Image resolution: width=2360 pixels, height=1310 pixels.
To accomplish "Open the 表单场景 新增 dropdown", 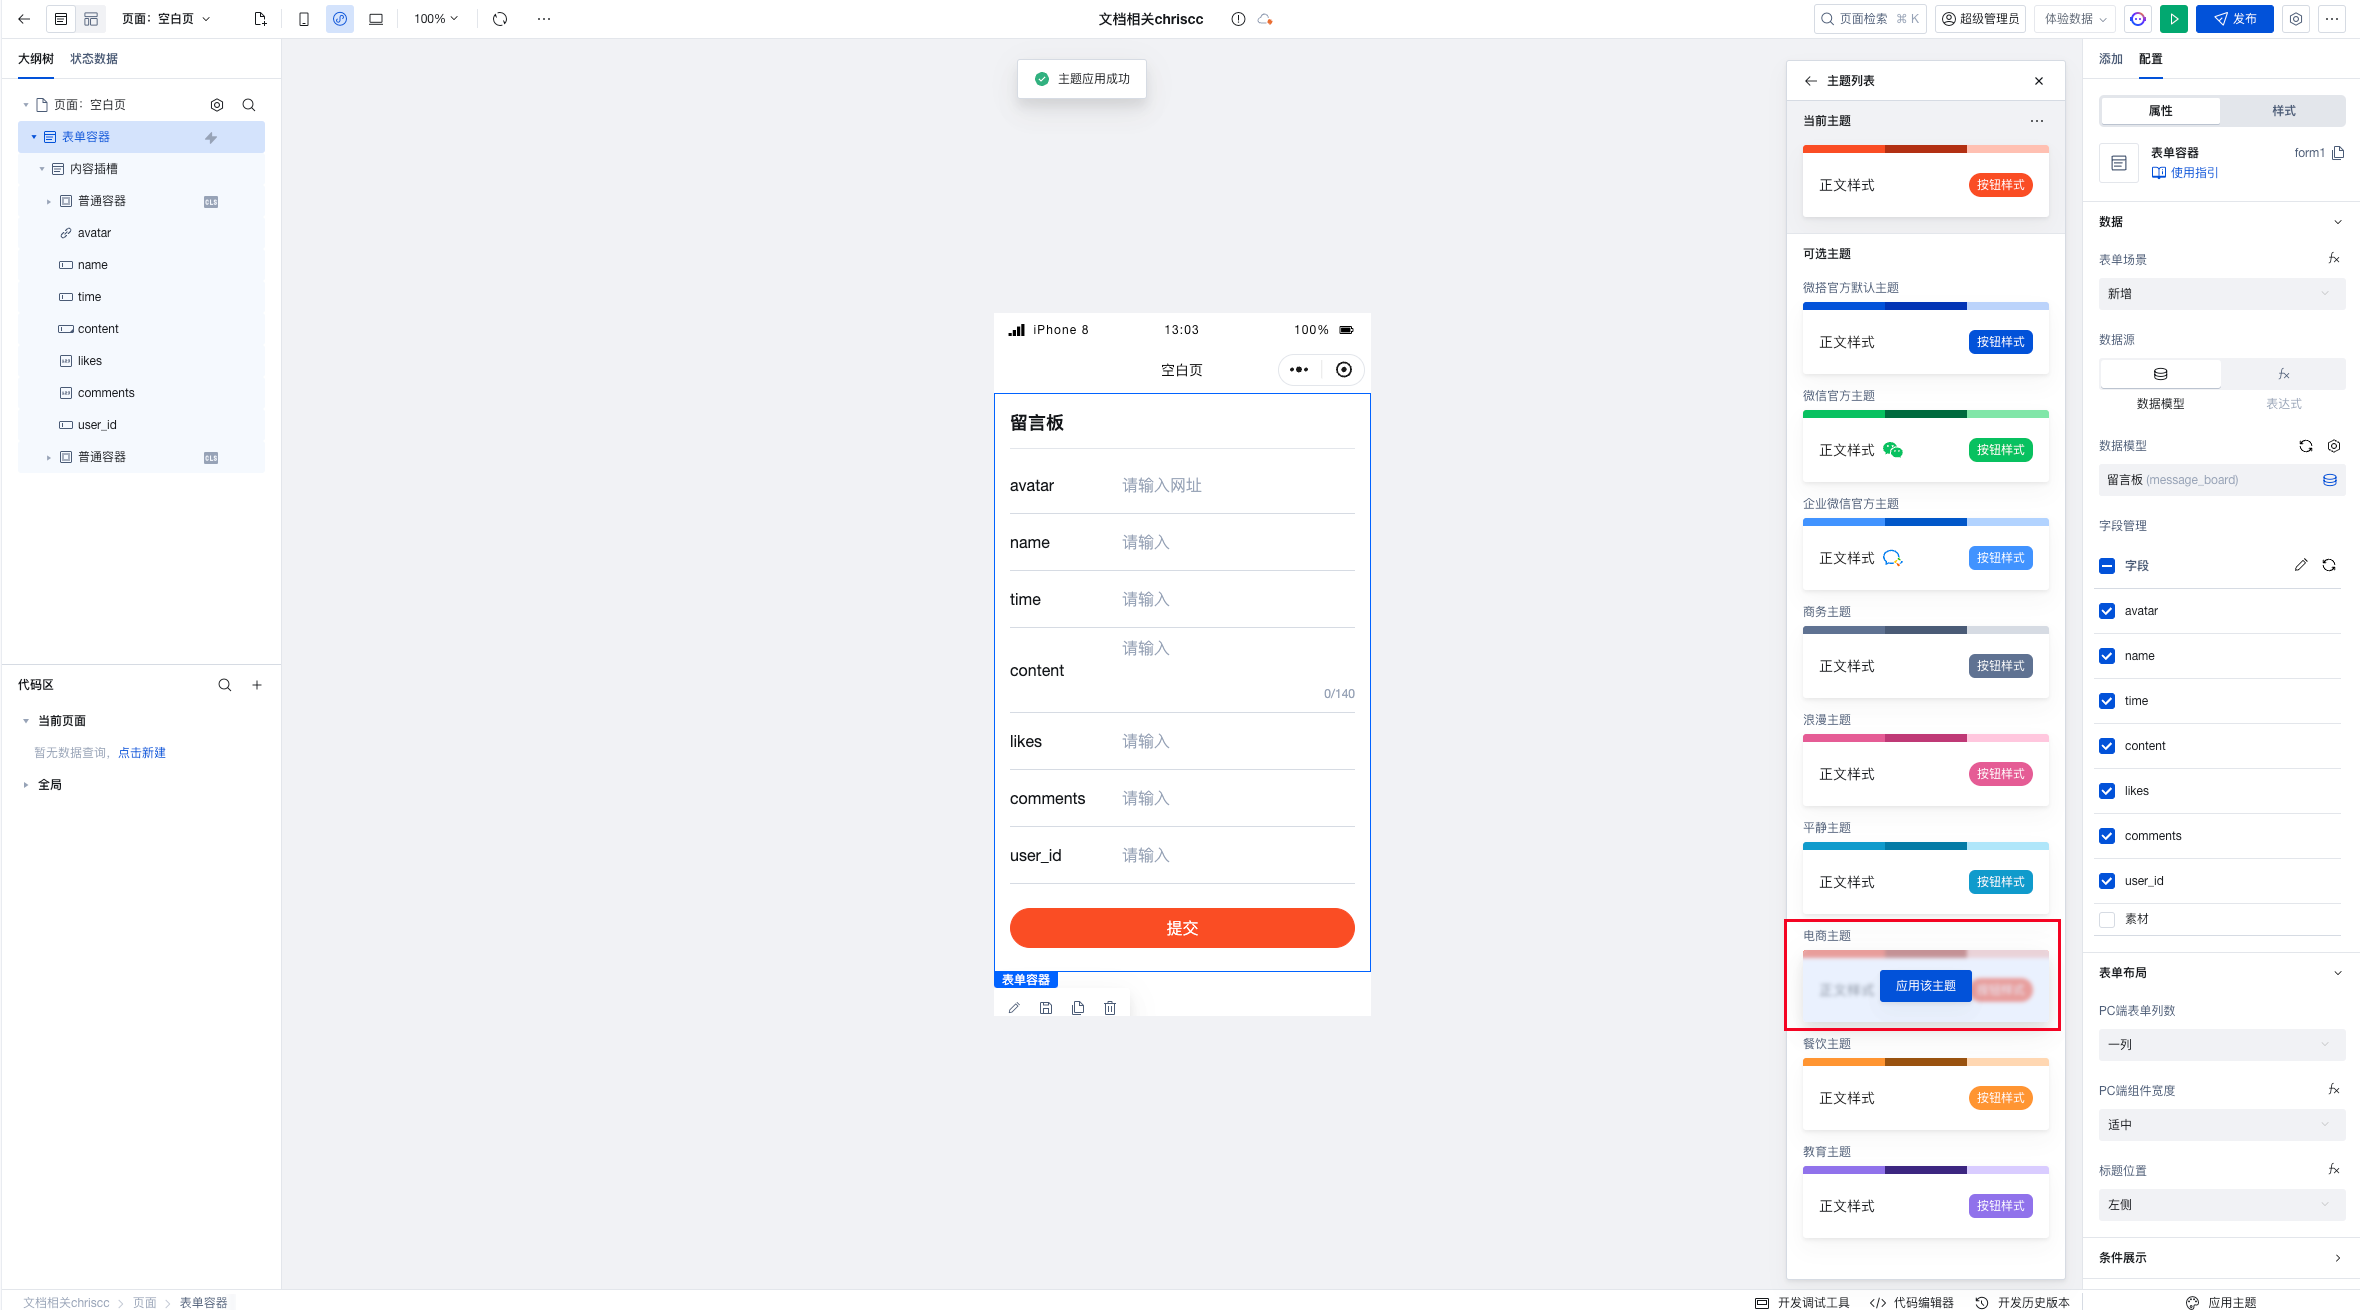I will pyautogui.click(x=2220, y=294).
